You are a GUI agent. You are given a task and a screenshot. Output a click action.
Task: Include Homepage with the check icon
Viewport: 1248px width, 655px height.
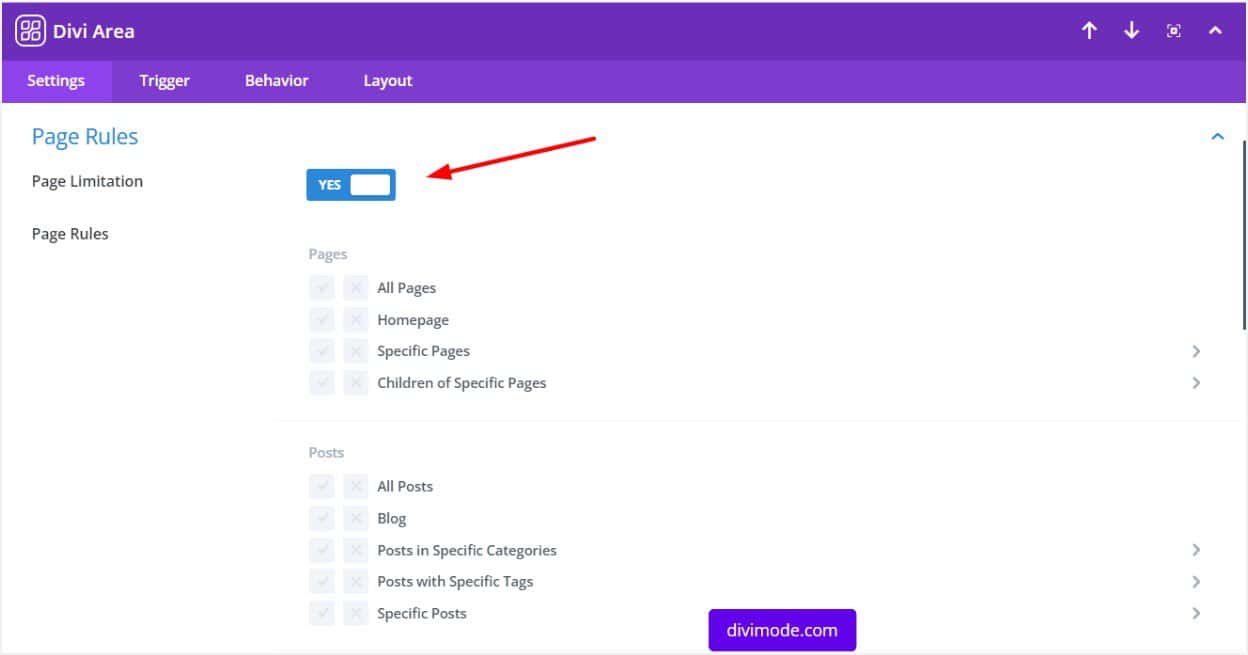tap(322, 320)
